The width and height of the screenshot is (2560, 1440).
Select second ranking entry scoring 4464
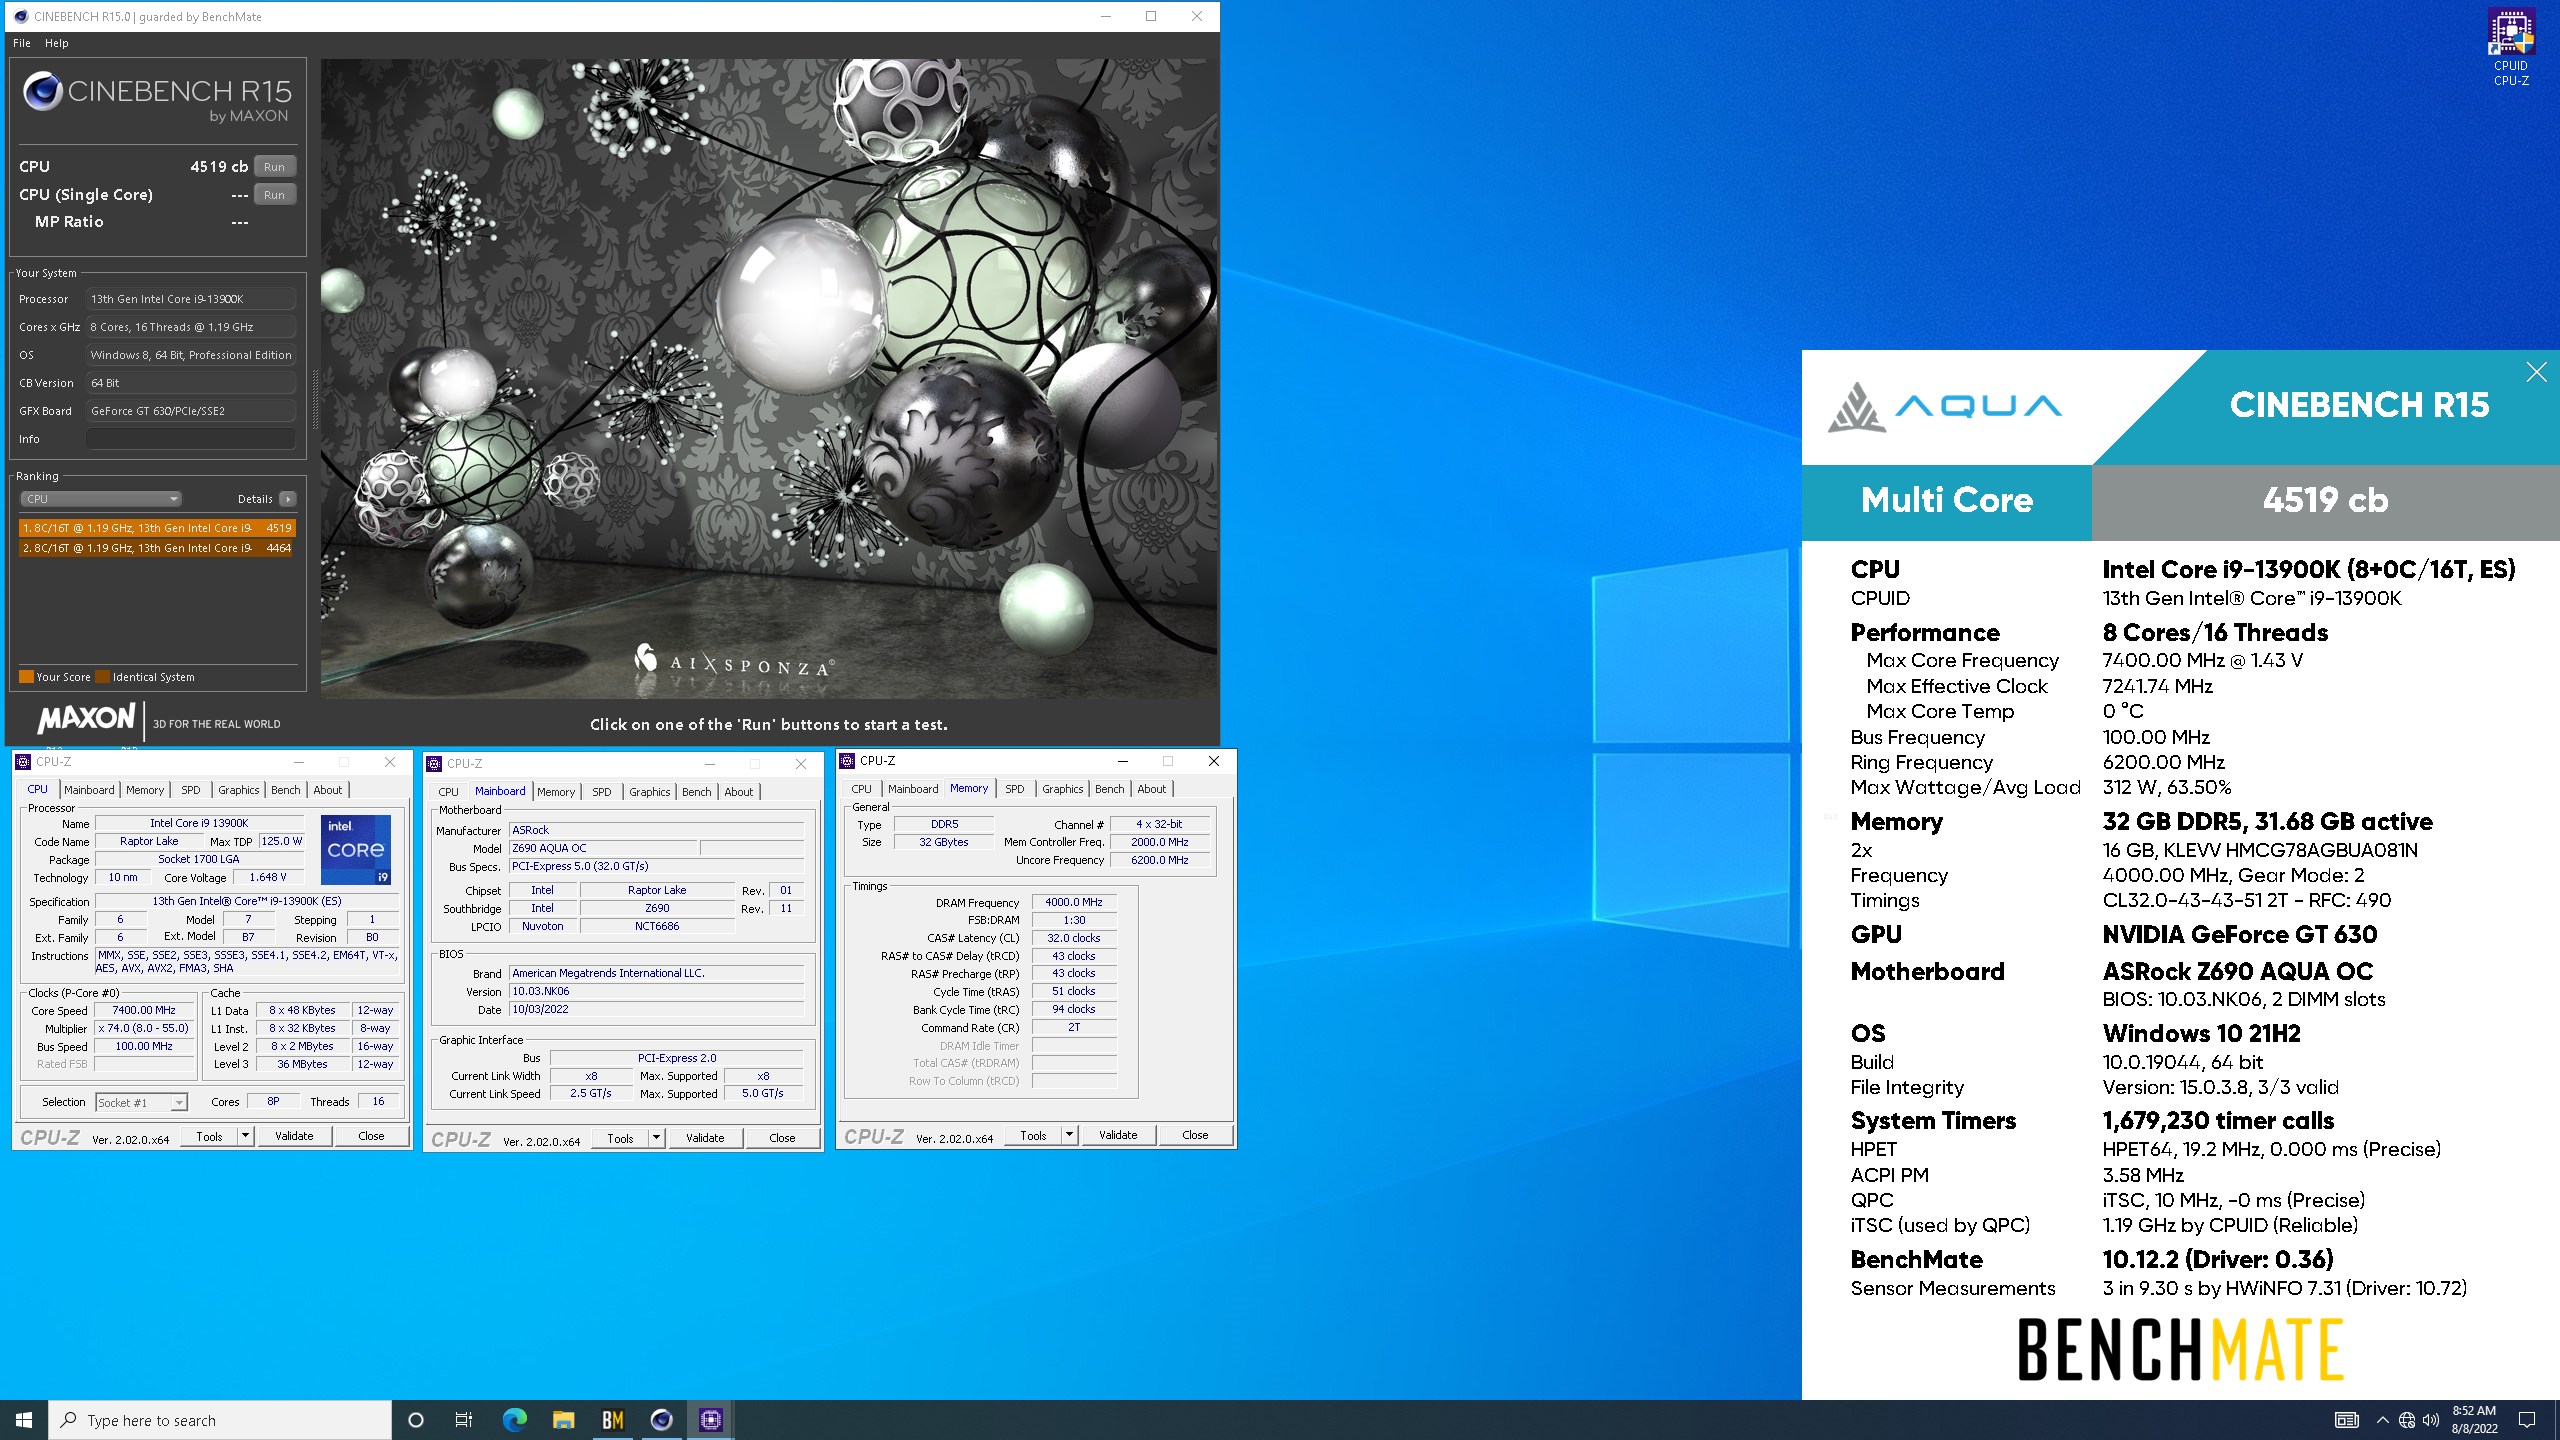tap(157, 548)
